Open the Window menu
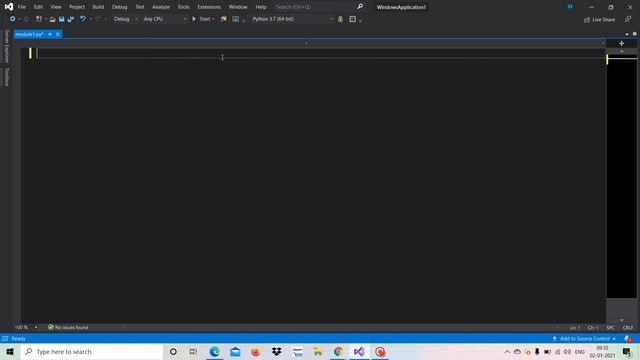 pyautogui.click(x=238, y=7)
